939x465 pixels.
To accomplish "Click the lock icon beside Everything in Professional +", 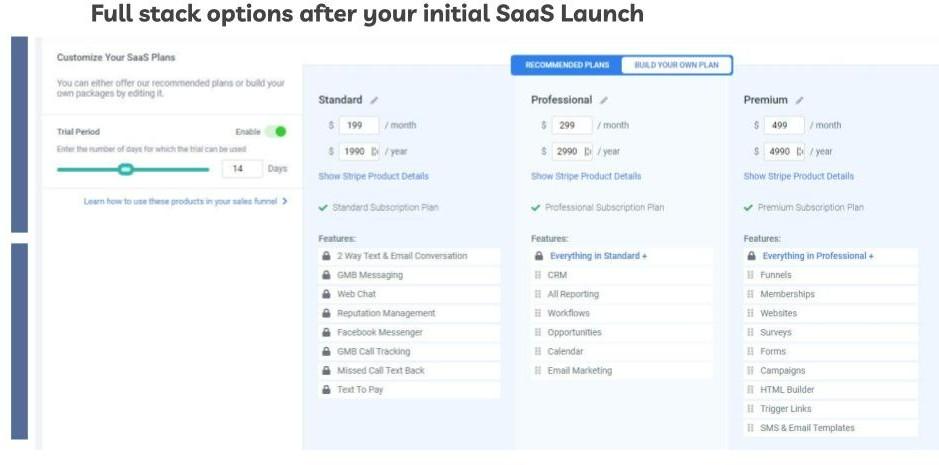I will tap(751, 256).
